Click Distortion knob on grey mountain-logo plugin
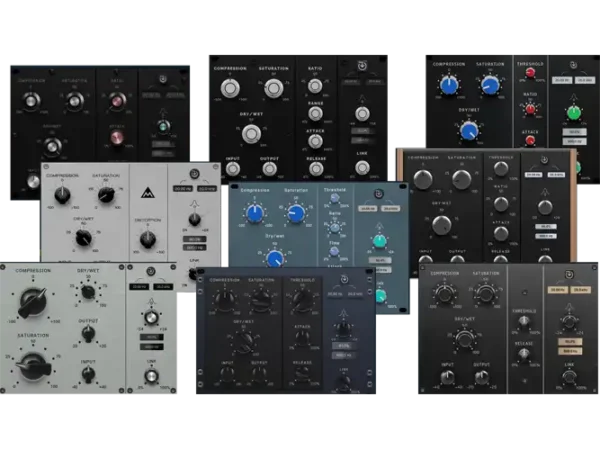Image resolution: width=600 pixels, height=450 pixels. coord(148,240)
